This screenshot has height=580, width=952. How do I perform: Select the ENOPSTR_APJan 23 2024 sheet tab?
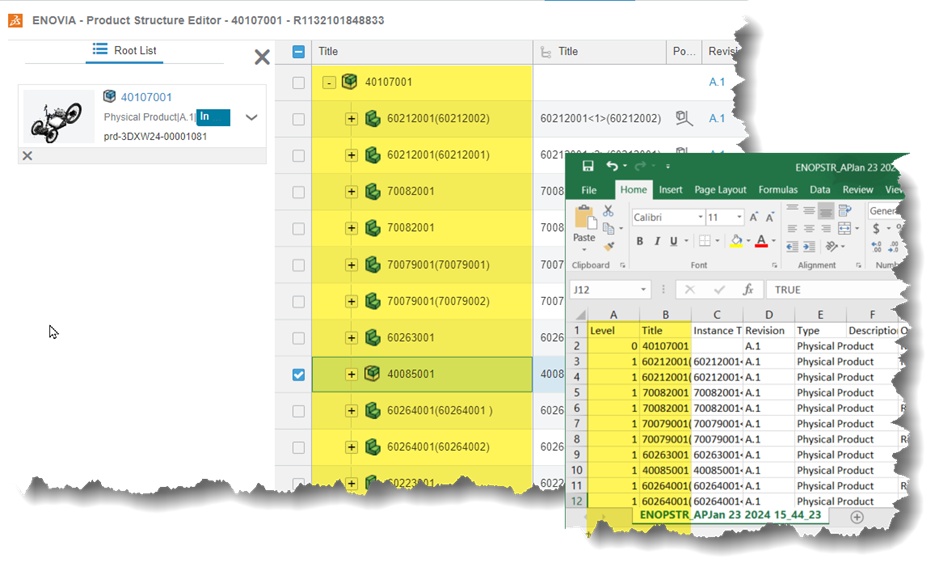(x=730, y=514)
